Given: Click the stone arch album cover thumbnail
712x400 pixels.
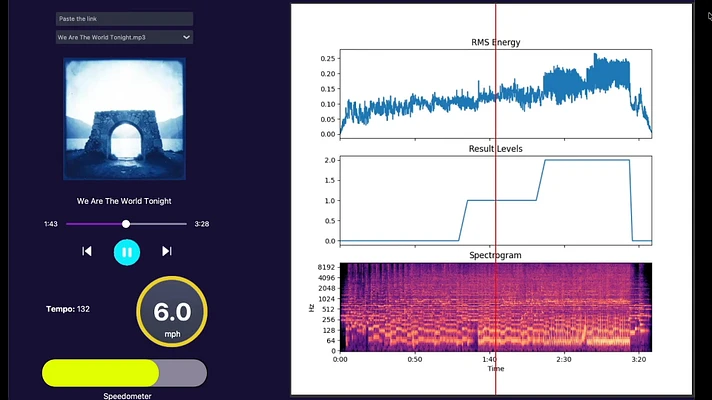Looking at the screenshot, I should pos(124,119).
